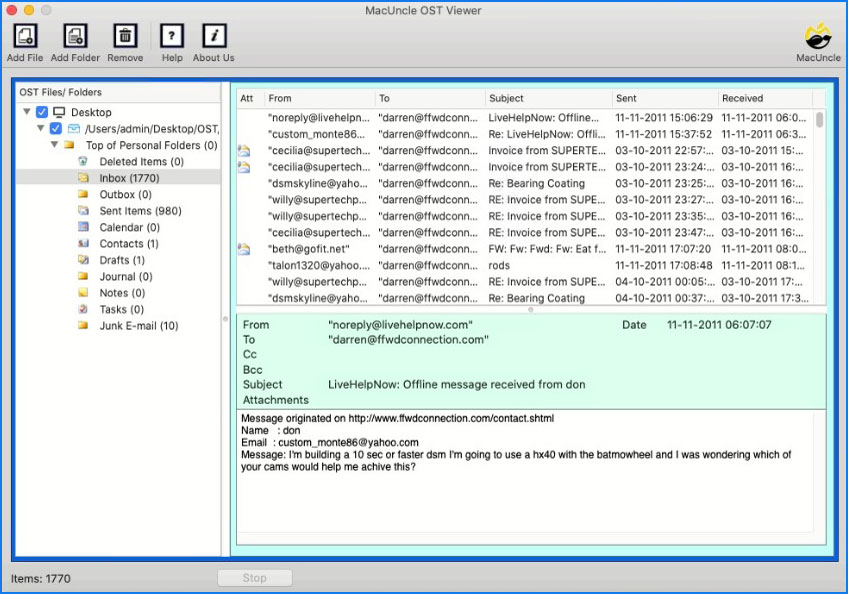
Task: Click the MacUncle logo icon
Action: tap(818, 36)
